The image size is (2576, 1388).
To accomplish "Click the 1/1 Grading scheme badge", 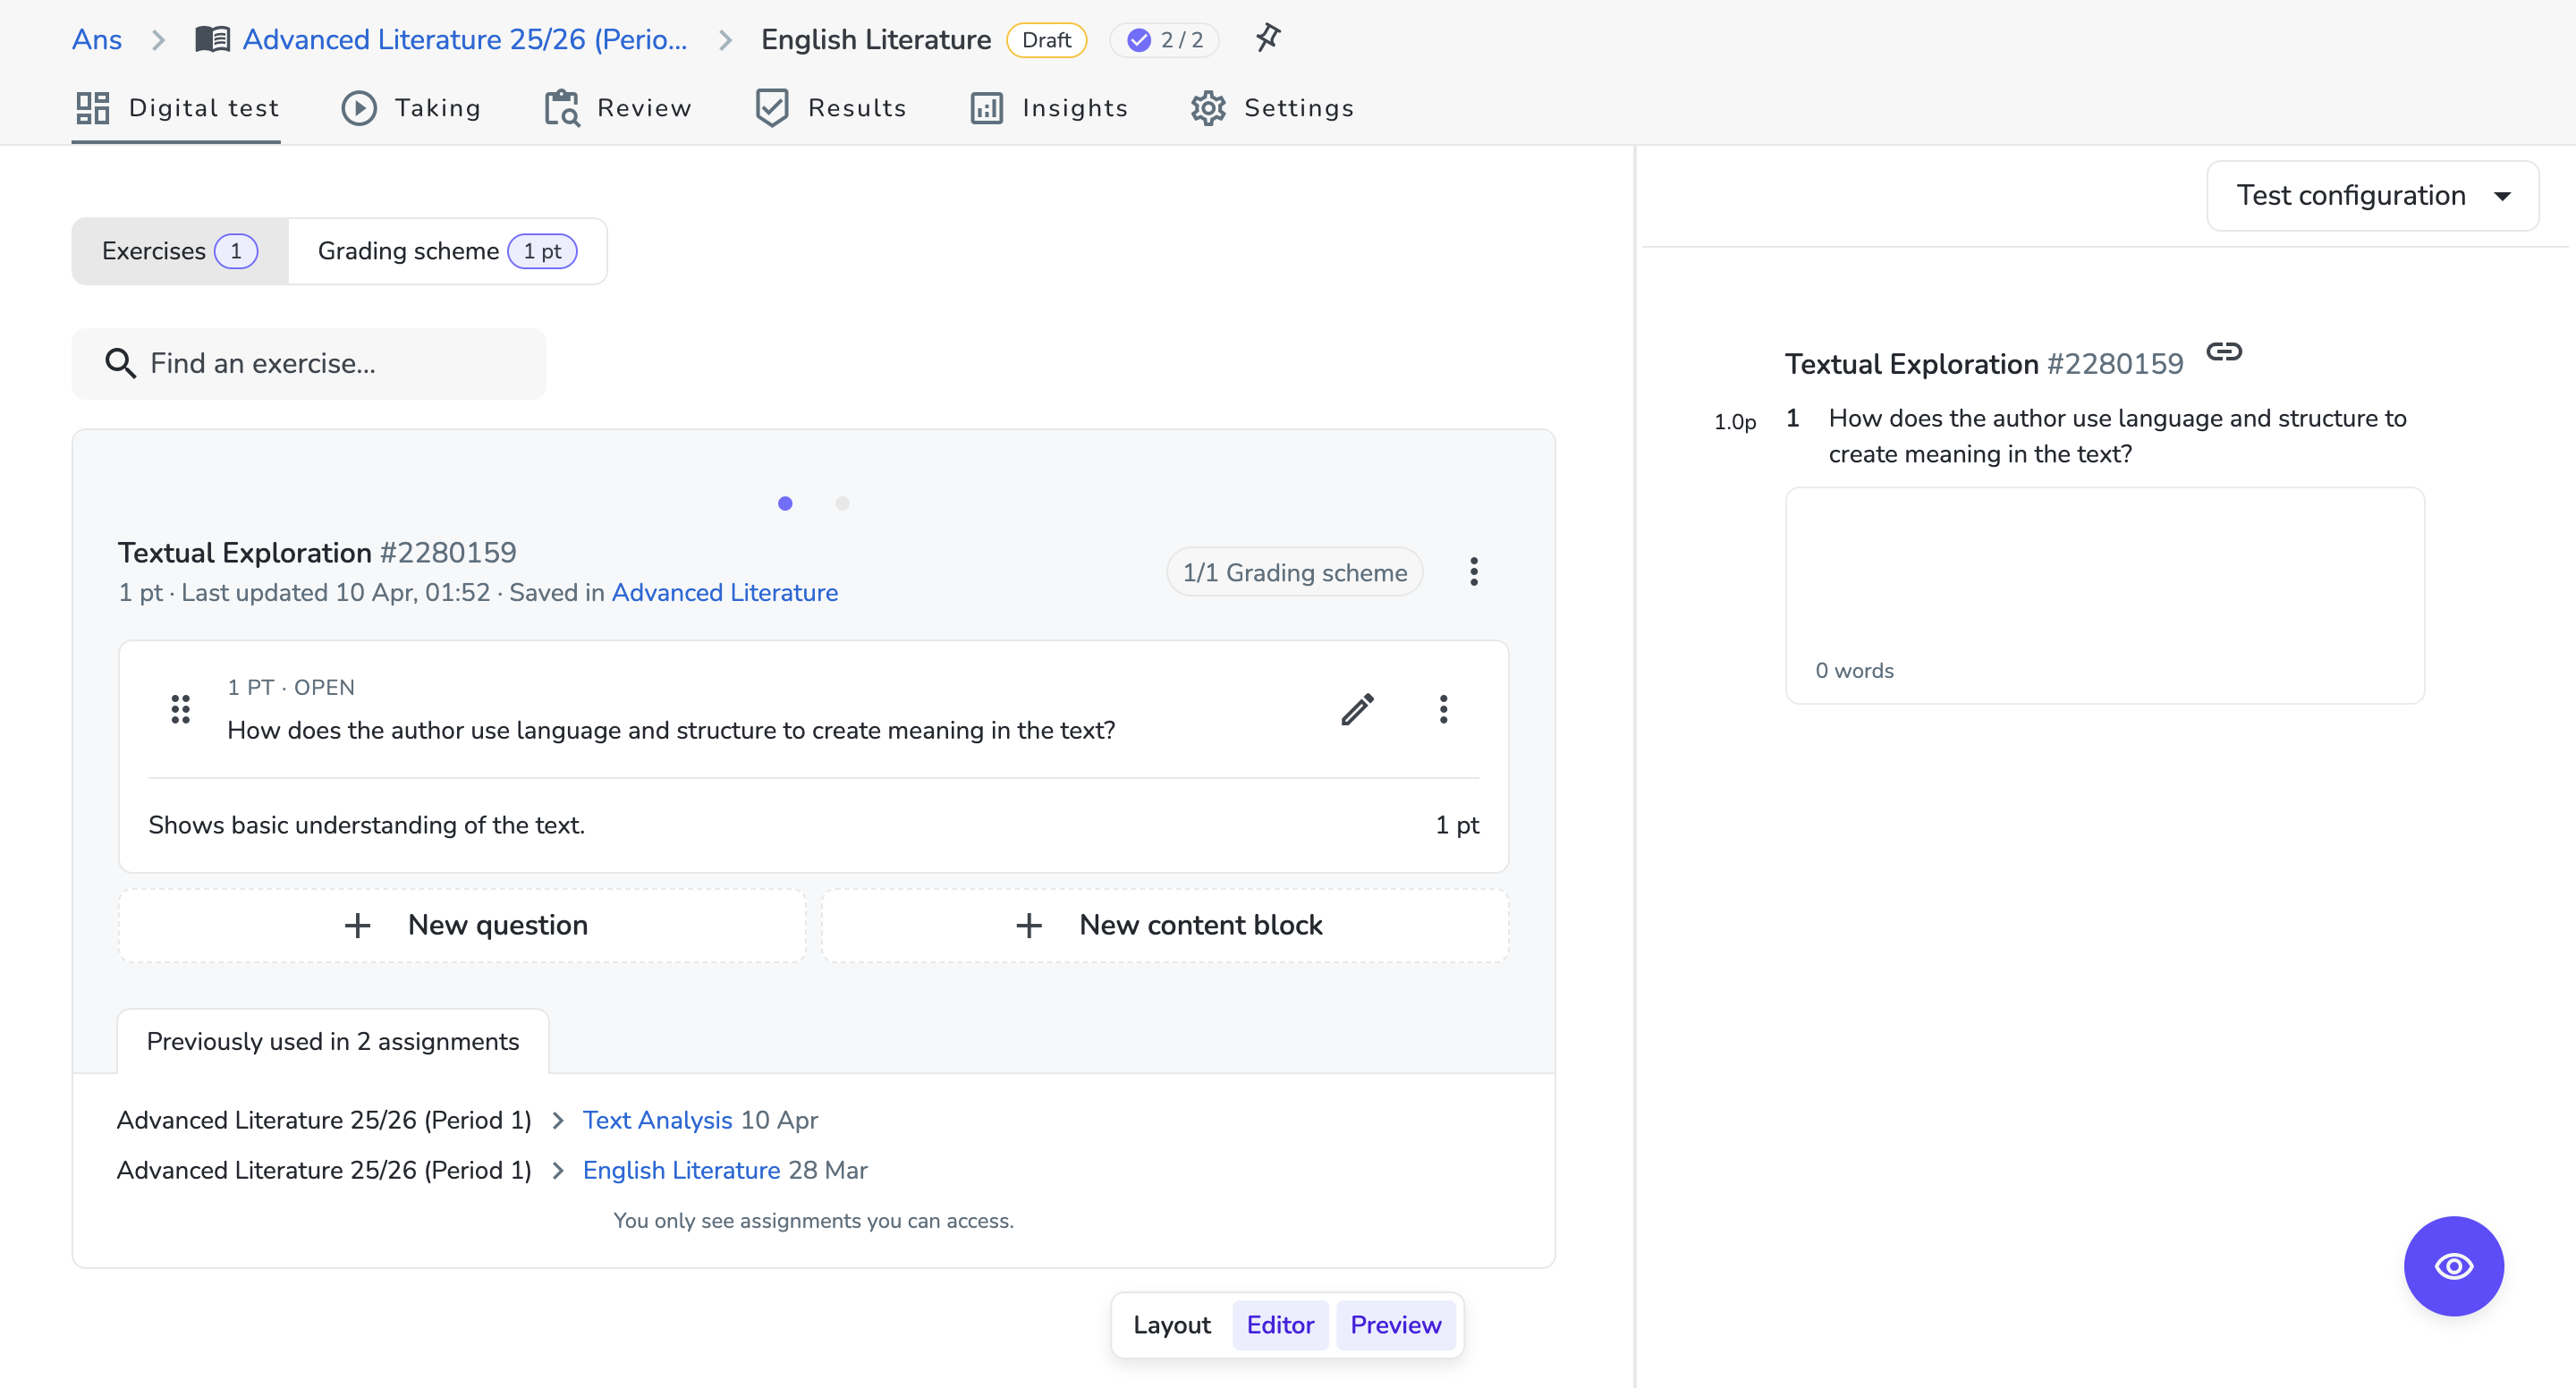I will coord(1295,572).
